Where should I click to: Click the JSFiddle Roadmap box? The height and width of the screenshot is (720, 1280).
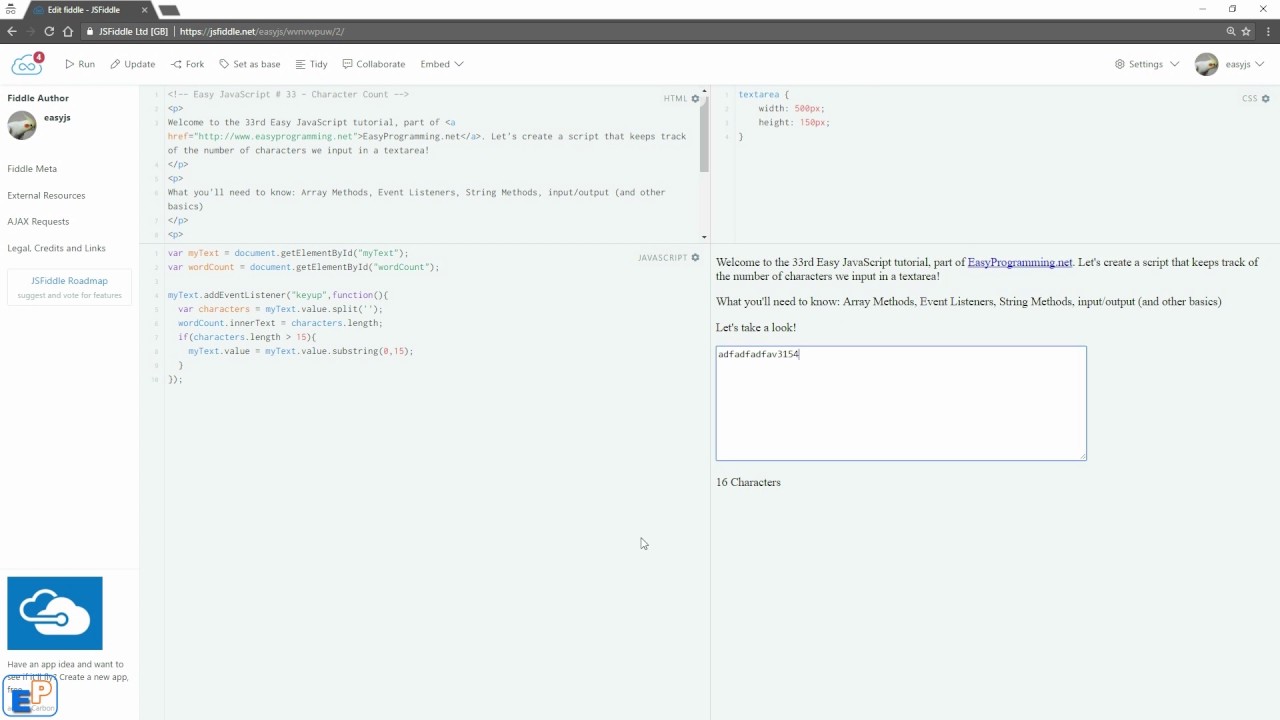point(69,287)
